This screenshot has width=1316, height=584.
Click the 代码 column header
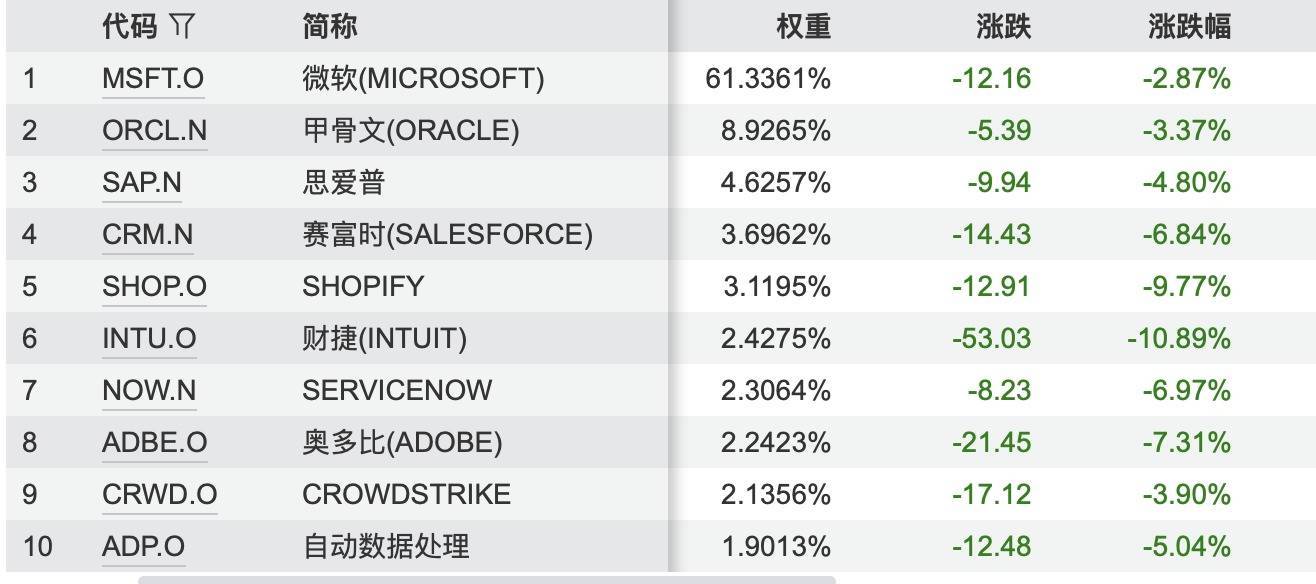coord(130,27)
